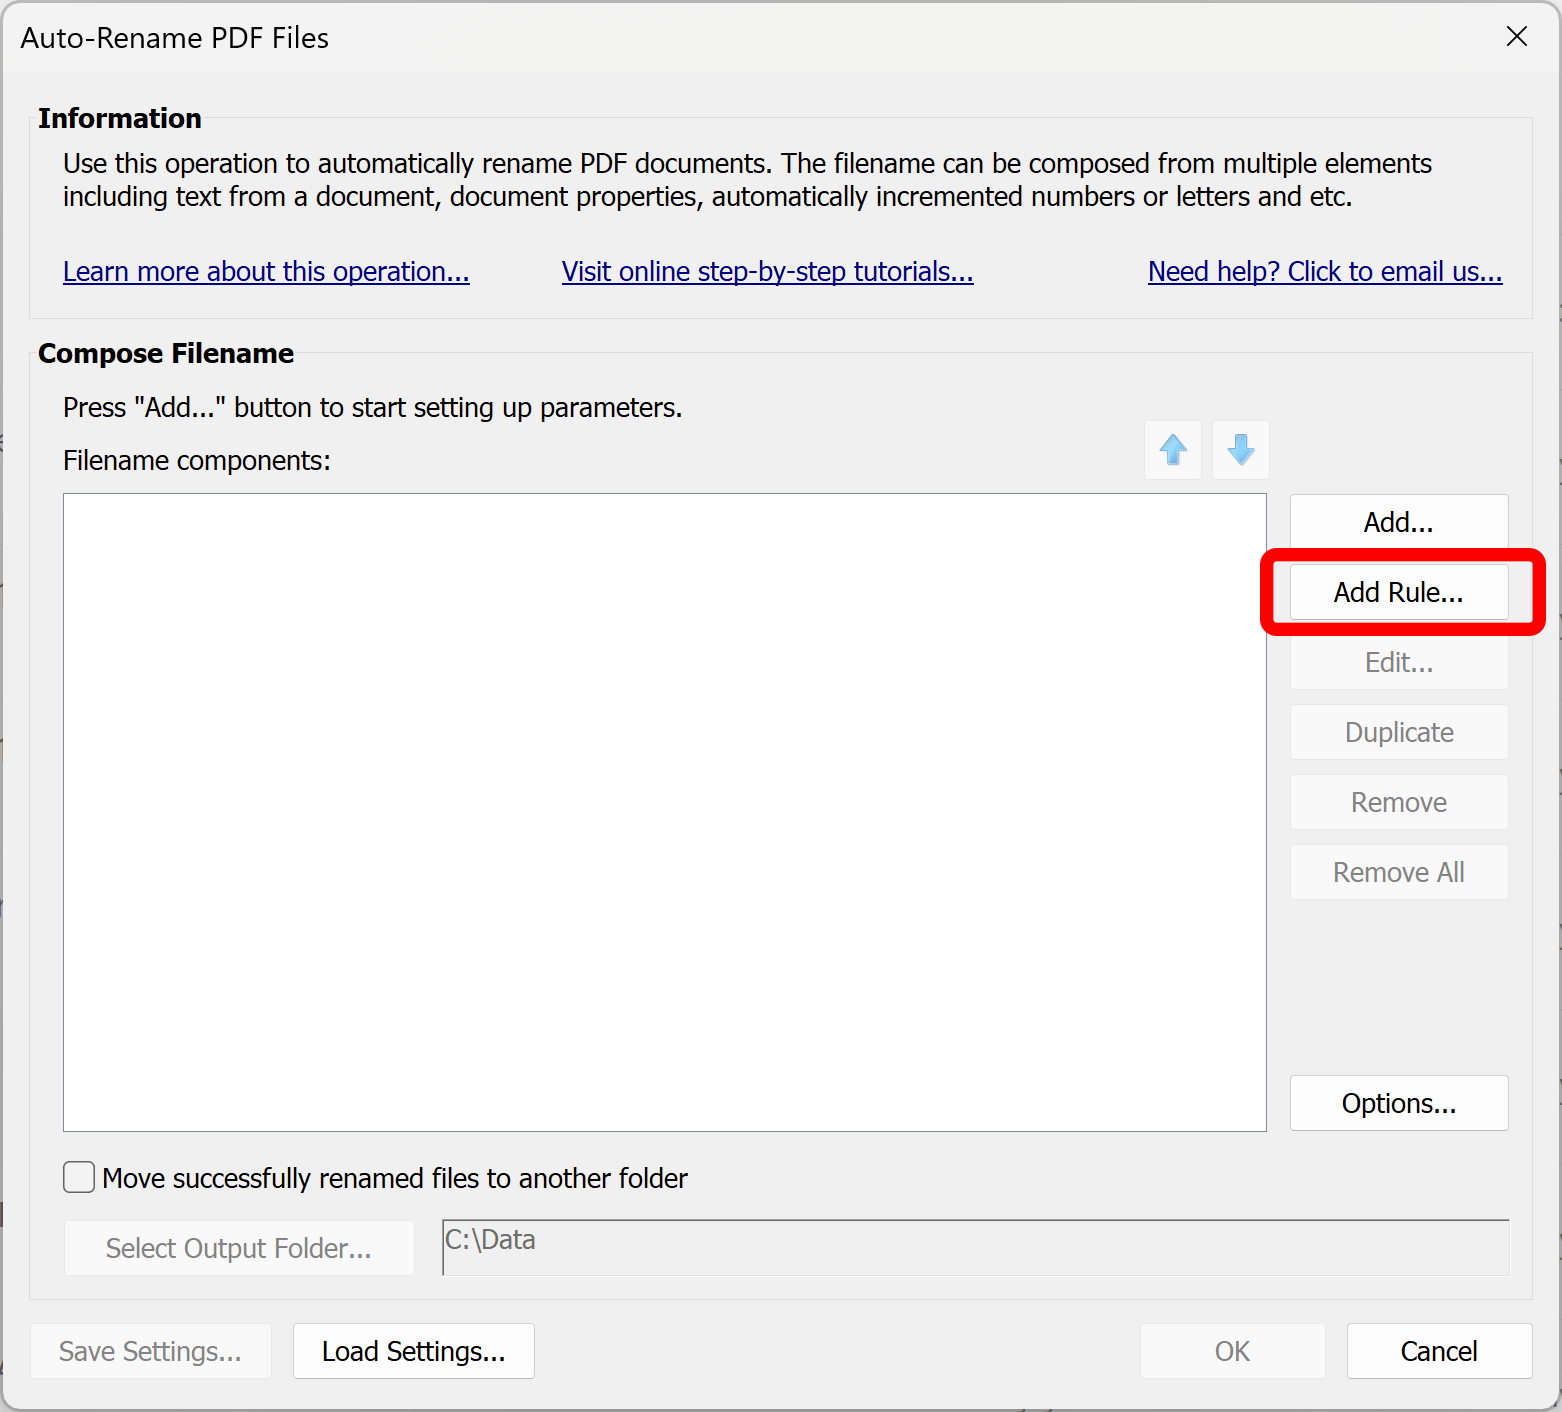The height and width of the screenshot is (1412, 1562).
Task: Click the output folder path field
Action: tap(975, 1247)
